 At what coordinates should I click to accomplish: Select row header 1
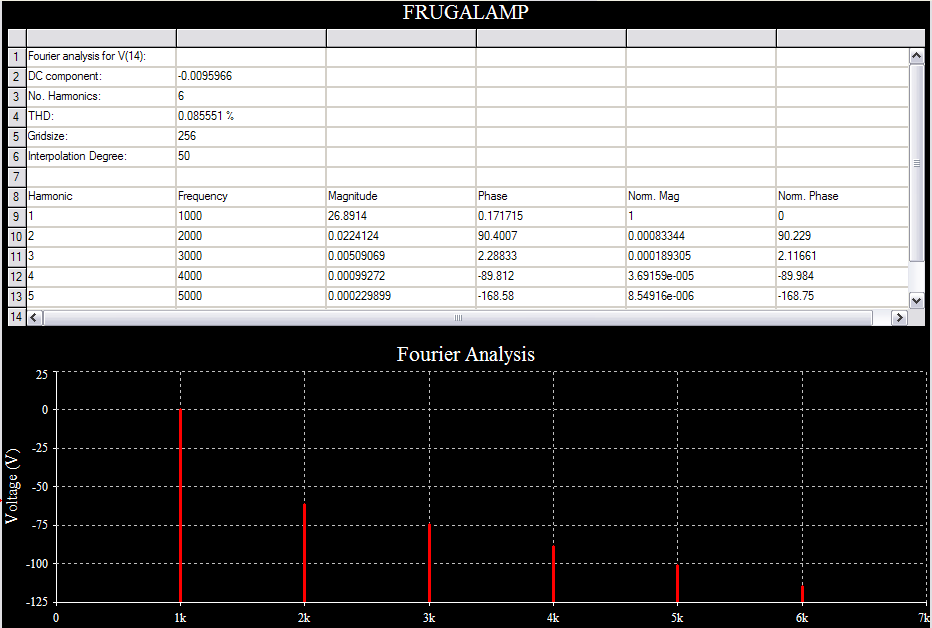click(x=17, y=57)
